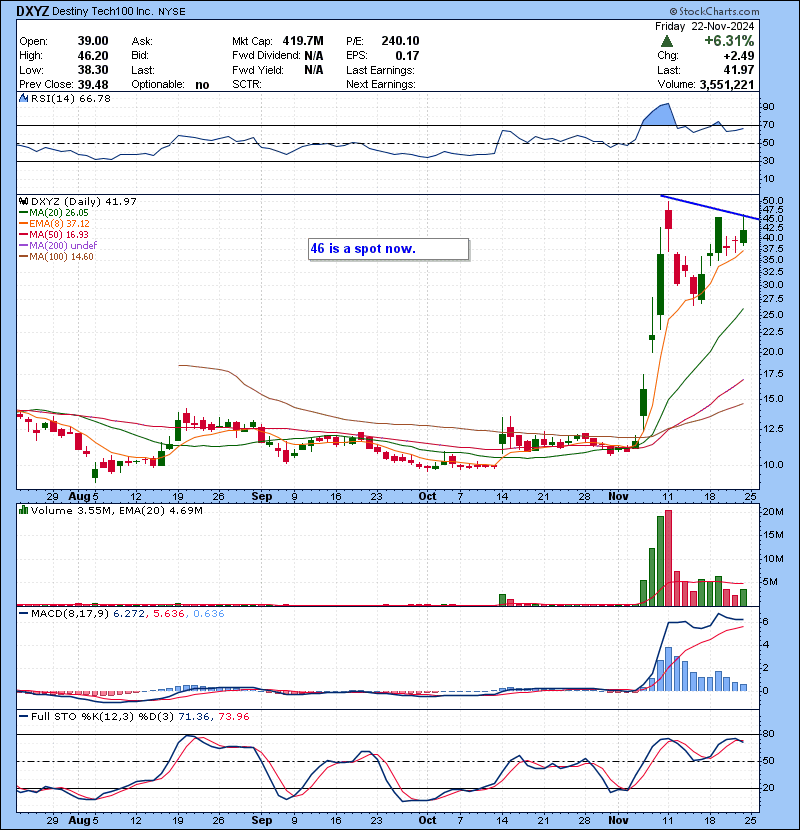800x830 pixels.
Task: Click the company name Destiny Tech100 Inc.
Action: (103, 11)
